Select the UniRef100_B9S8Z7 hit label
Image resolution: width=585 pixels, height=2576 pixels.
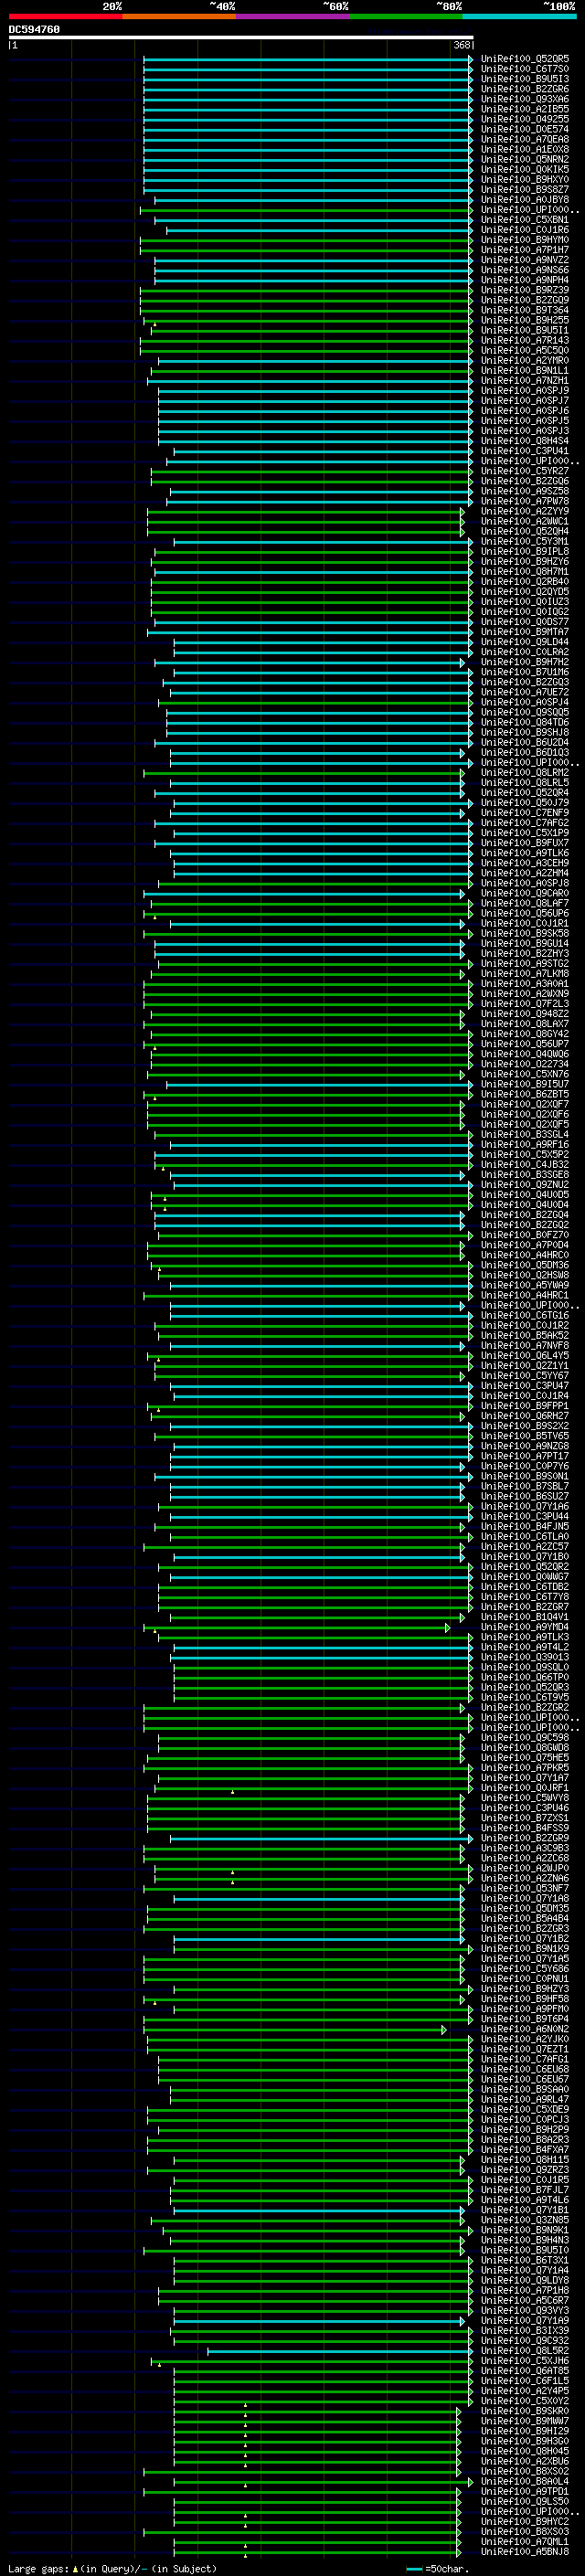[525, 189]
